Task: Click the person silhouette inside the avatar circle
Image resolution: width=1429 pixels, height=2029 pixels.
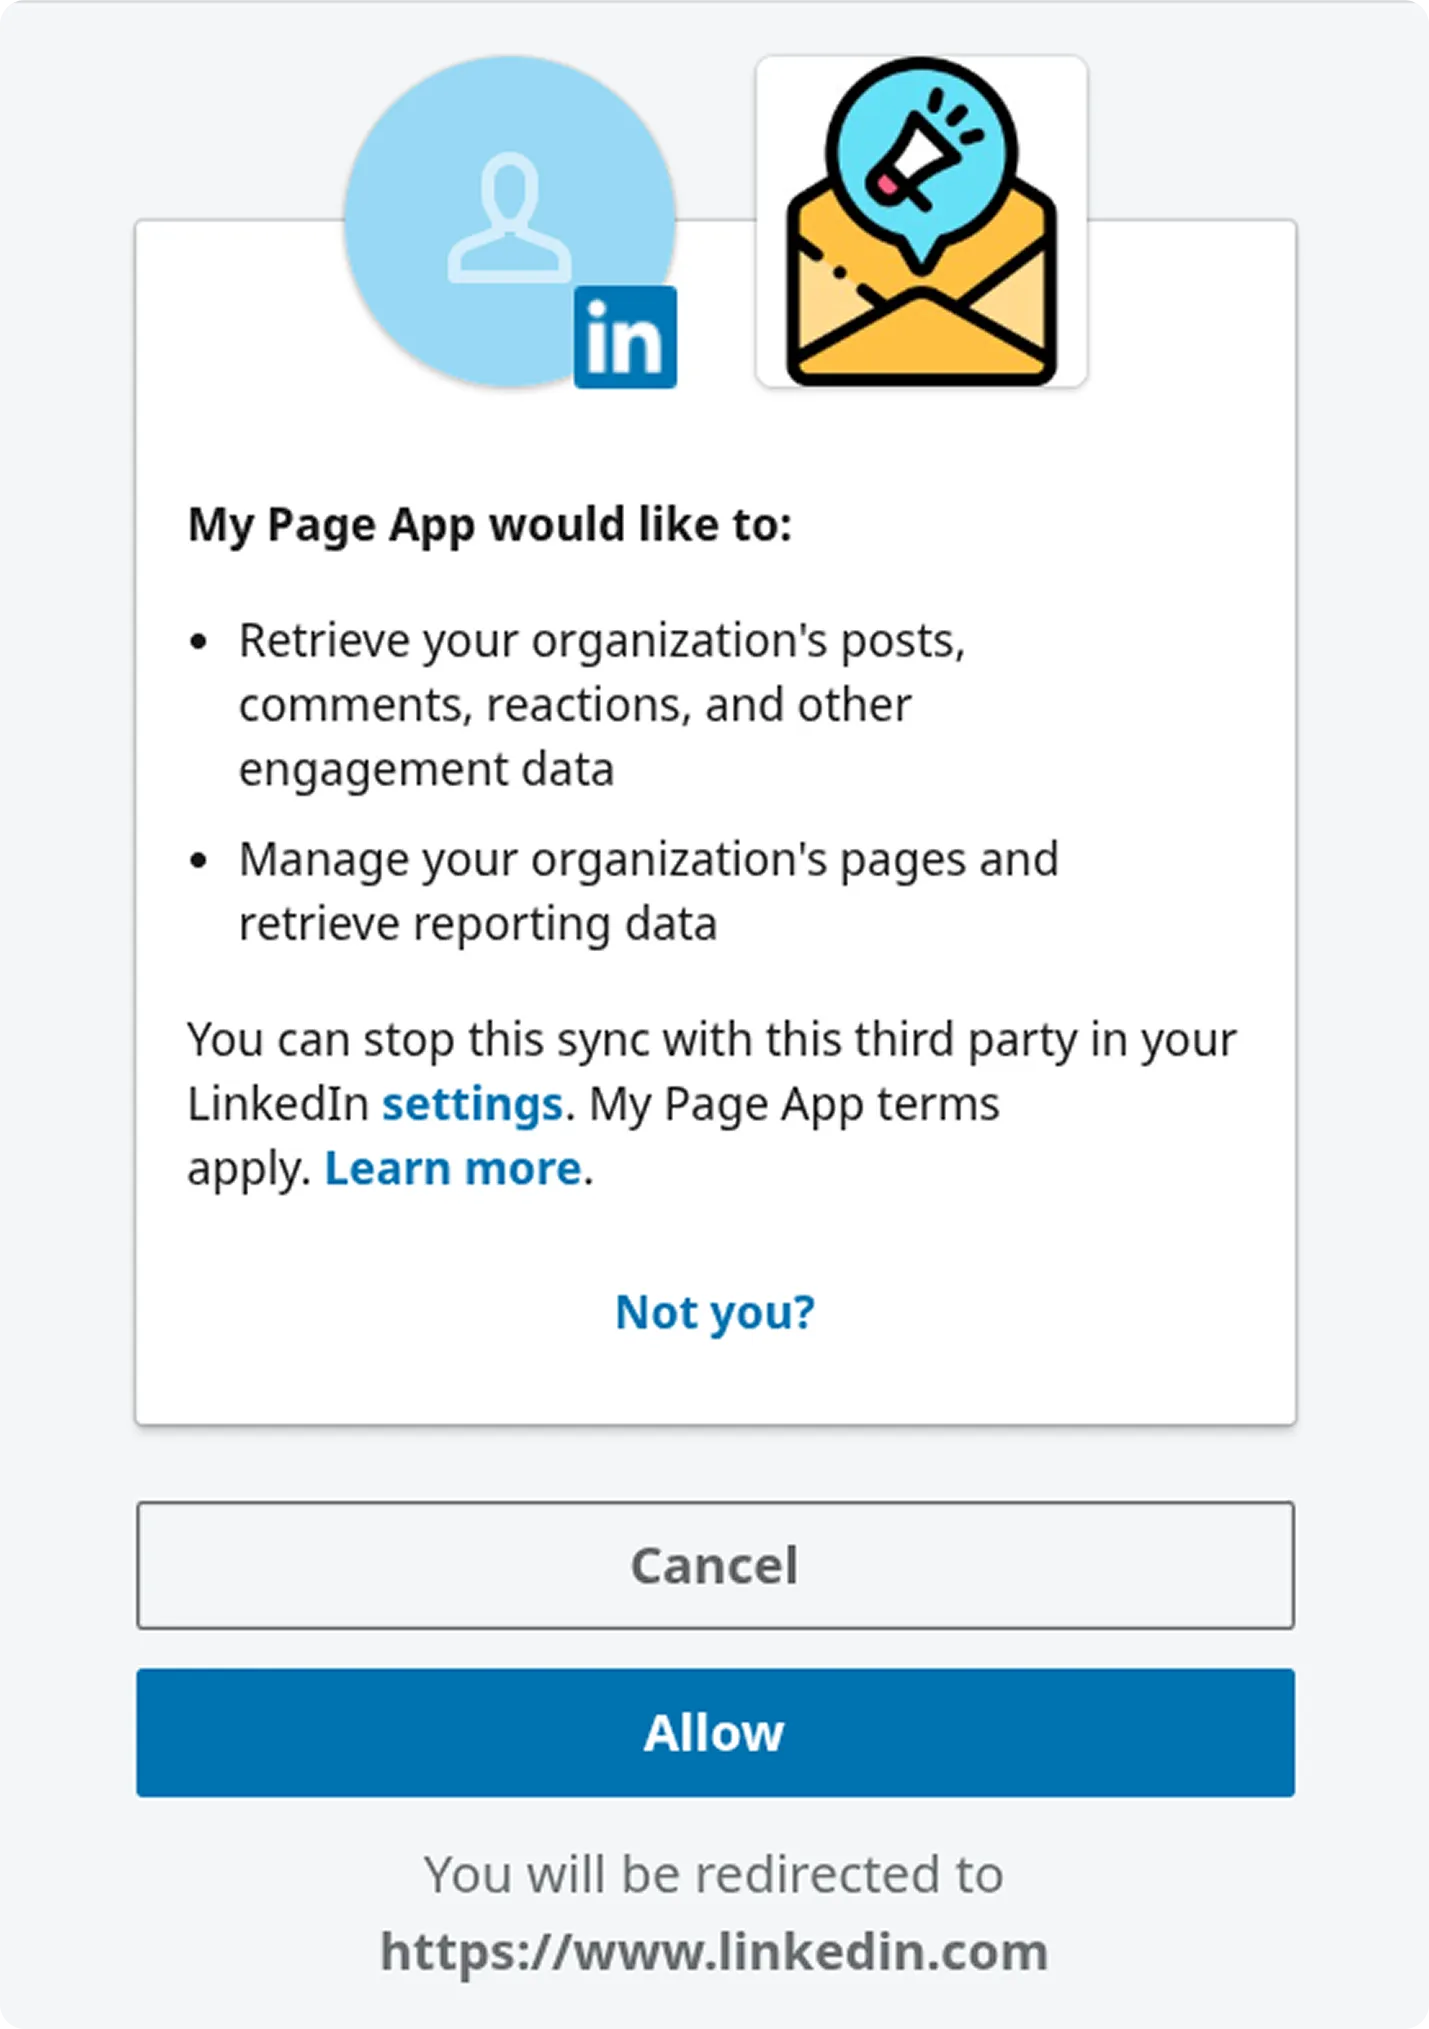Action: tap(508, 220)
